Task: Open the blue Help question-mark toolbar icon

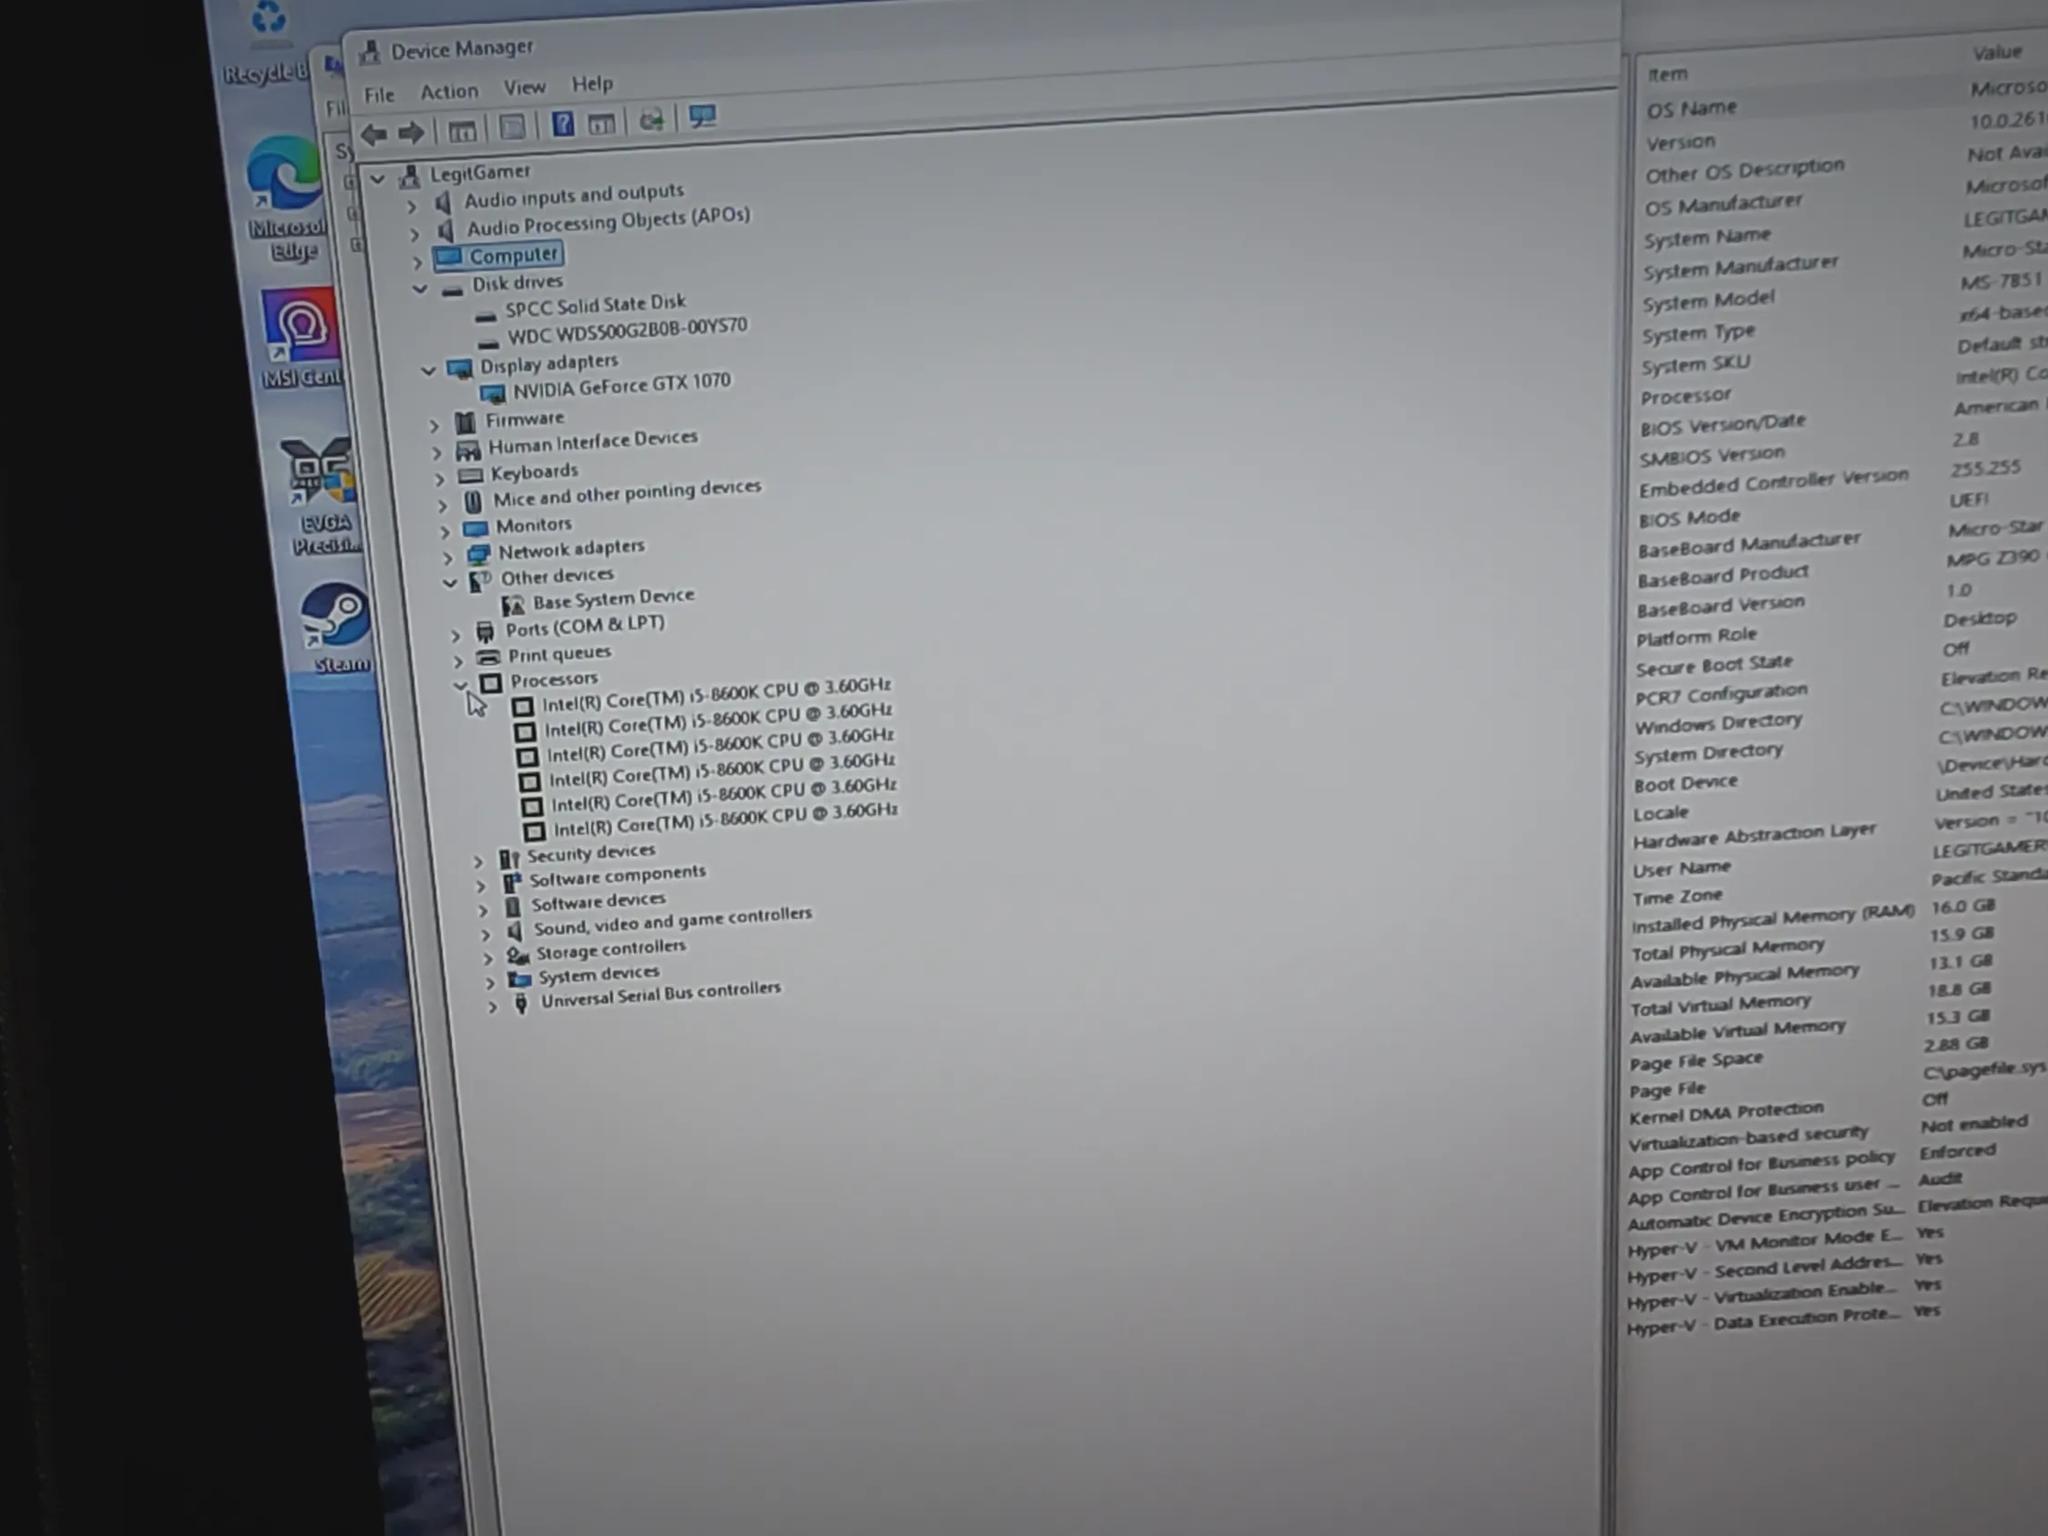Action: [x=563, y=124]
